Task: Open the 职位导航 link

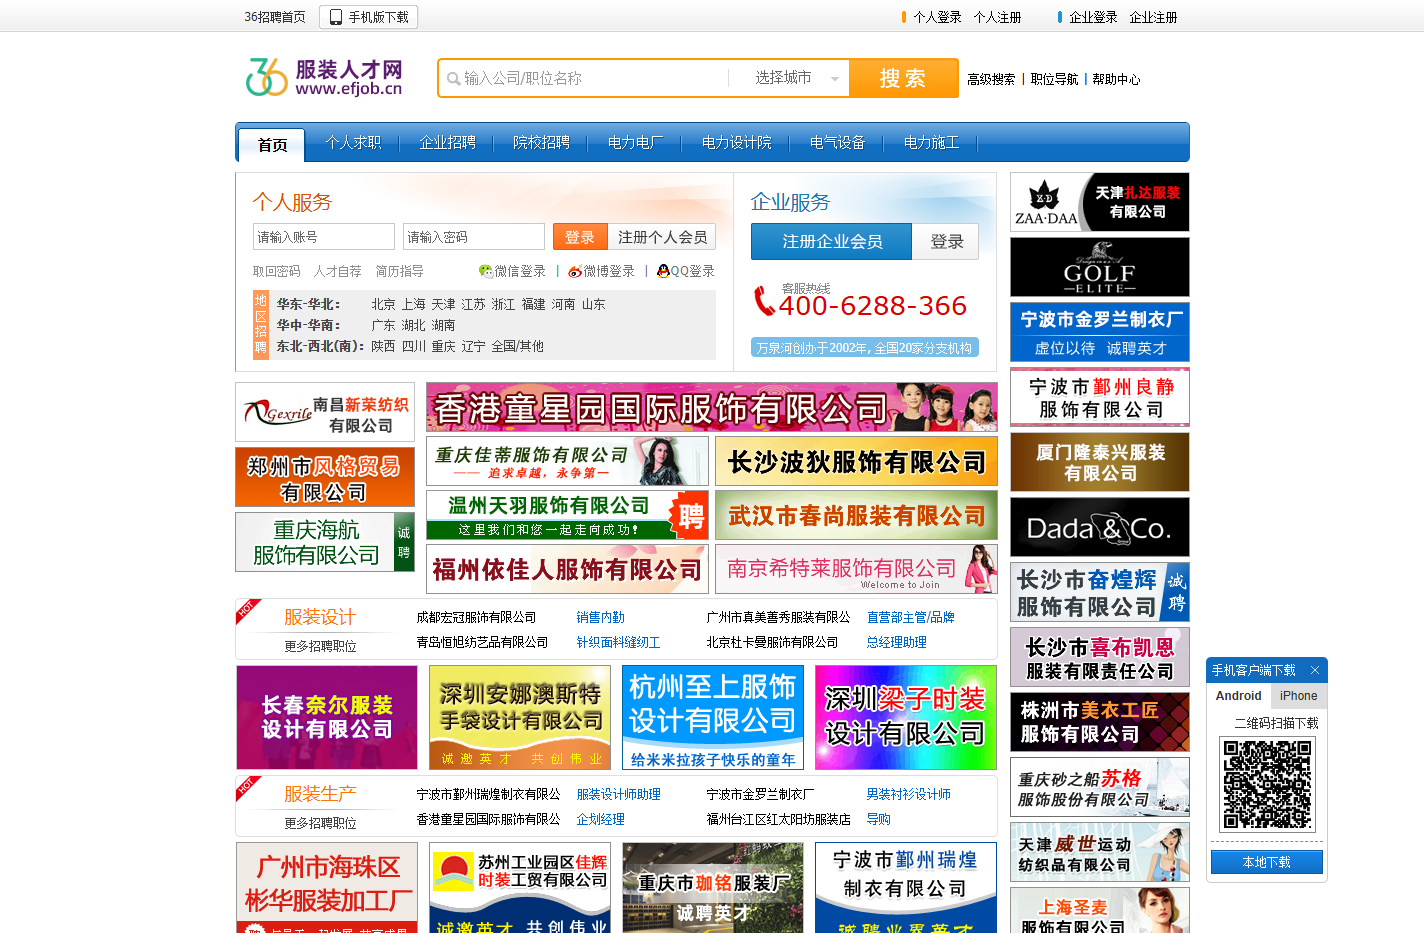Action: [1054, 79]
